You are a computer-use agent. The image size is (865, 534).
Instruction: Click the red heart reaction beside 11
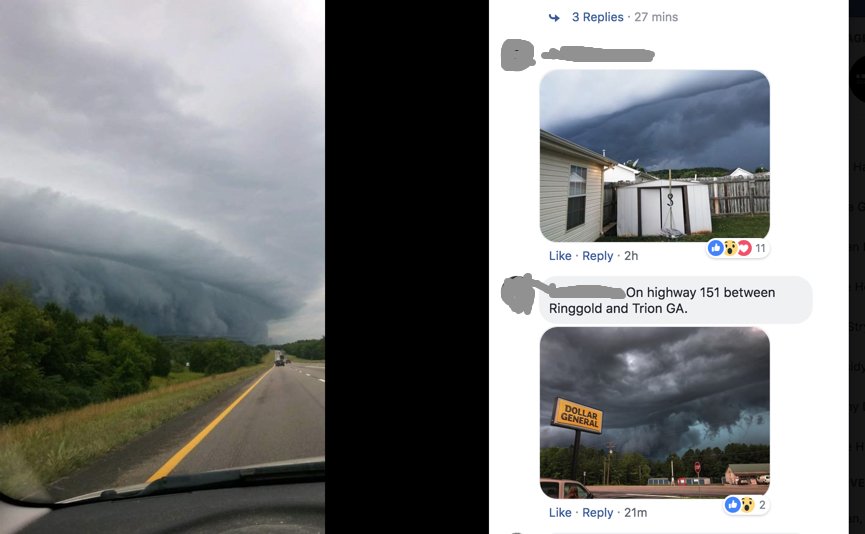(x=744, y=248)
